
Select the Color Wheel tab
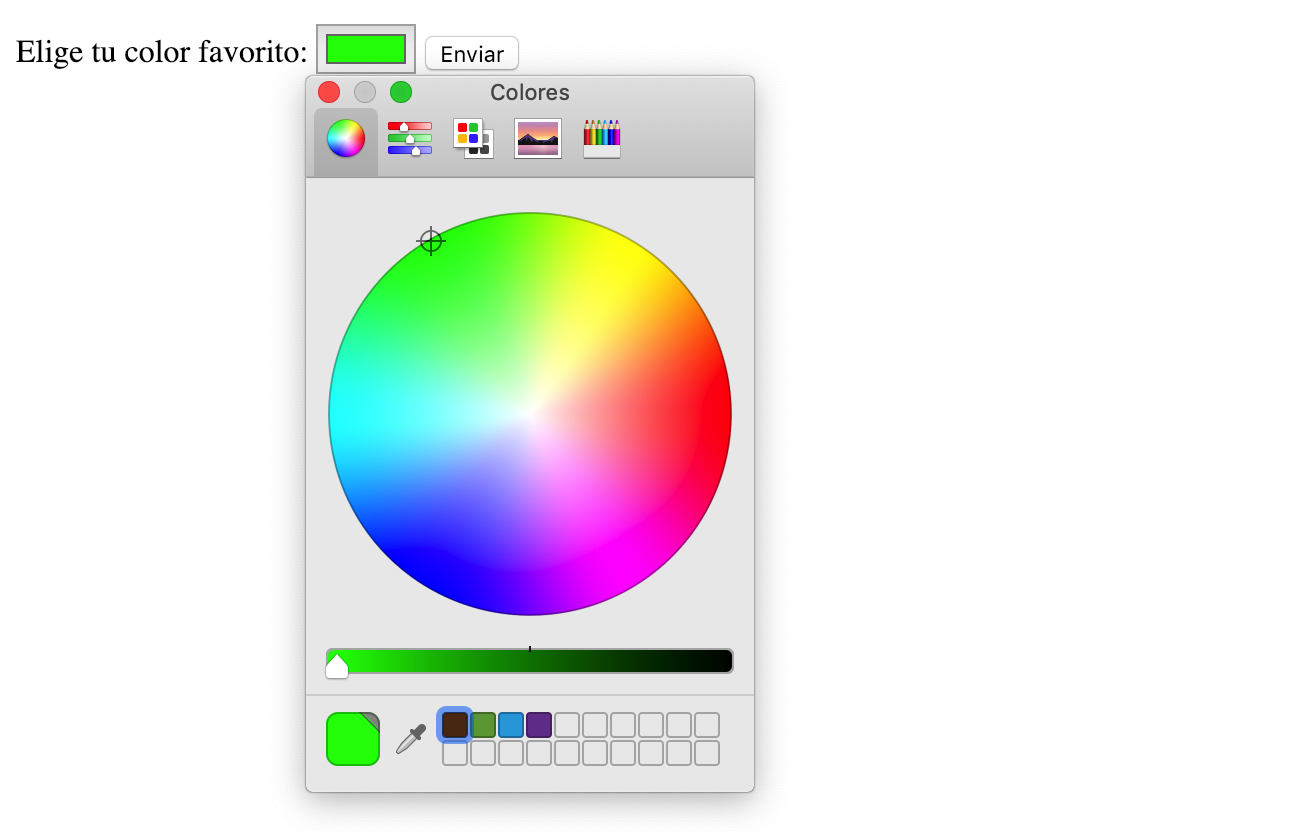point(344,139)
